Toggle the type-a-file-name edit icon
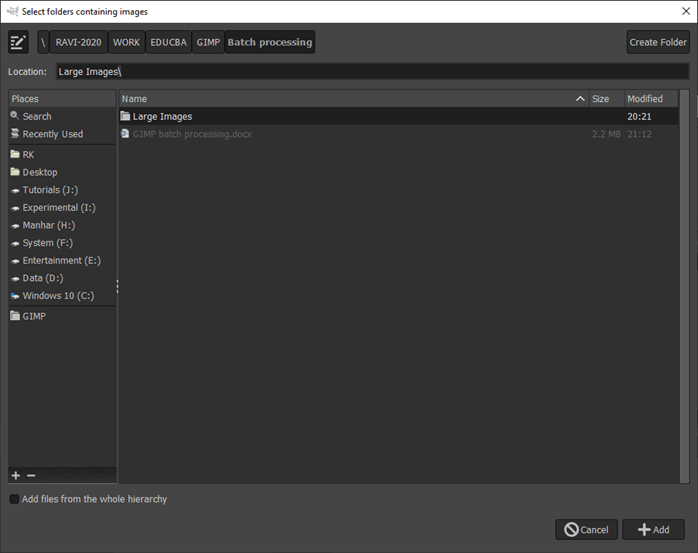The image size is (698, 553). [18, 42]
